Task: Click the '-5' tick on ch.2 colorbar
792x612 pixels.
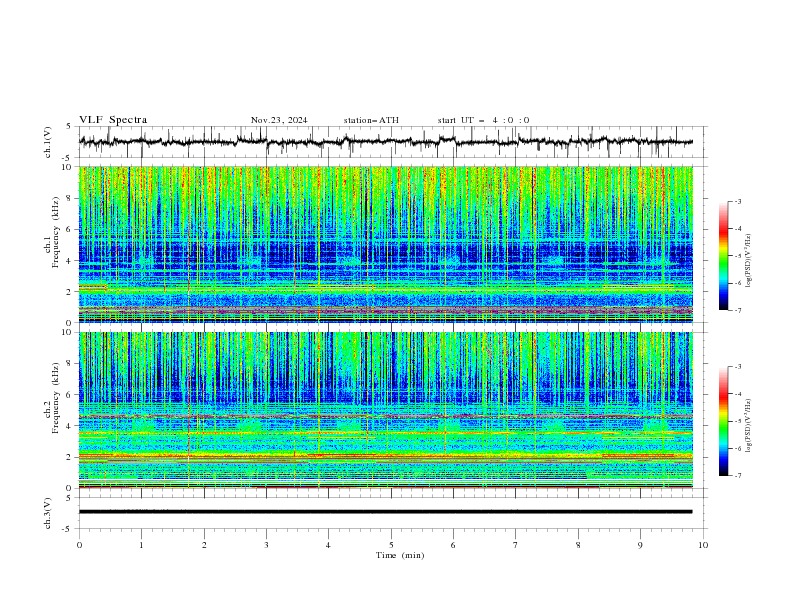Action: pos(738,421)
